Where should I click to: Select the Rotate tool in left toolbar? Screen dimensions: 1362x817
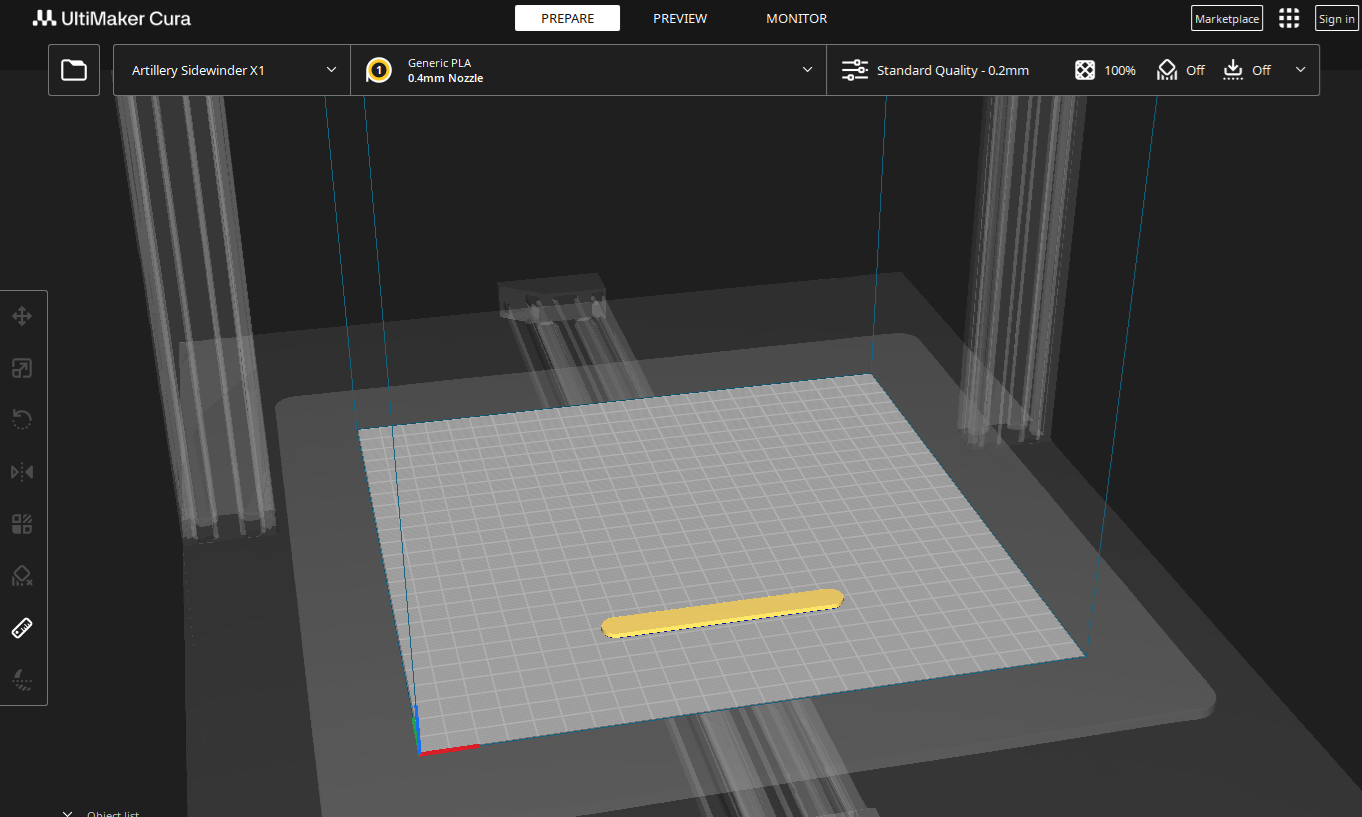[x=22, y=420]
